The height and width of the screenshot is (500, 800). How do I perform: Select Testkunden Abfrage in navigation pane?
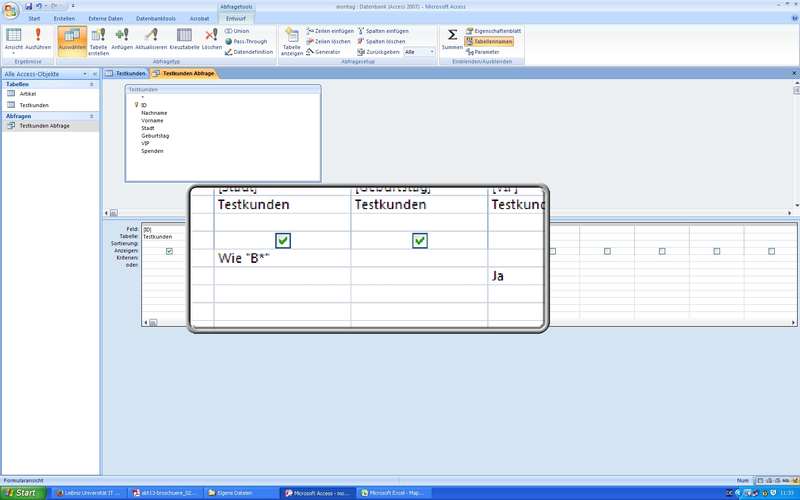[44, 126]
